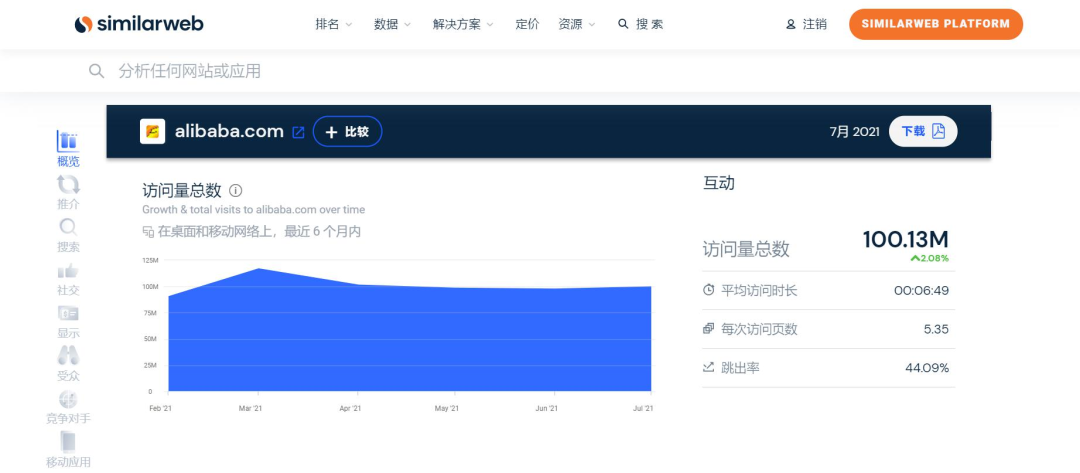Click the info icon next to 访问量总数
This screenshot has width=1080, height=473.
coord(236,191)
